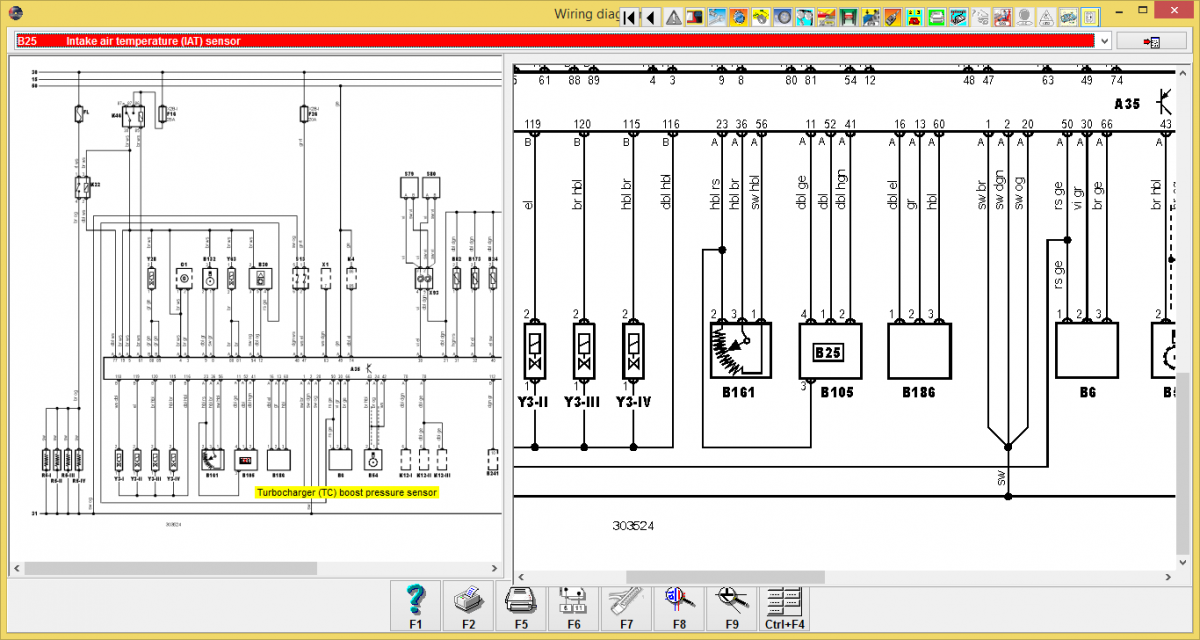
Task: Expand the component selector dropdown arrow
Action: (x=1104, y=41)
